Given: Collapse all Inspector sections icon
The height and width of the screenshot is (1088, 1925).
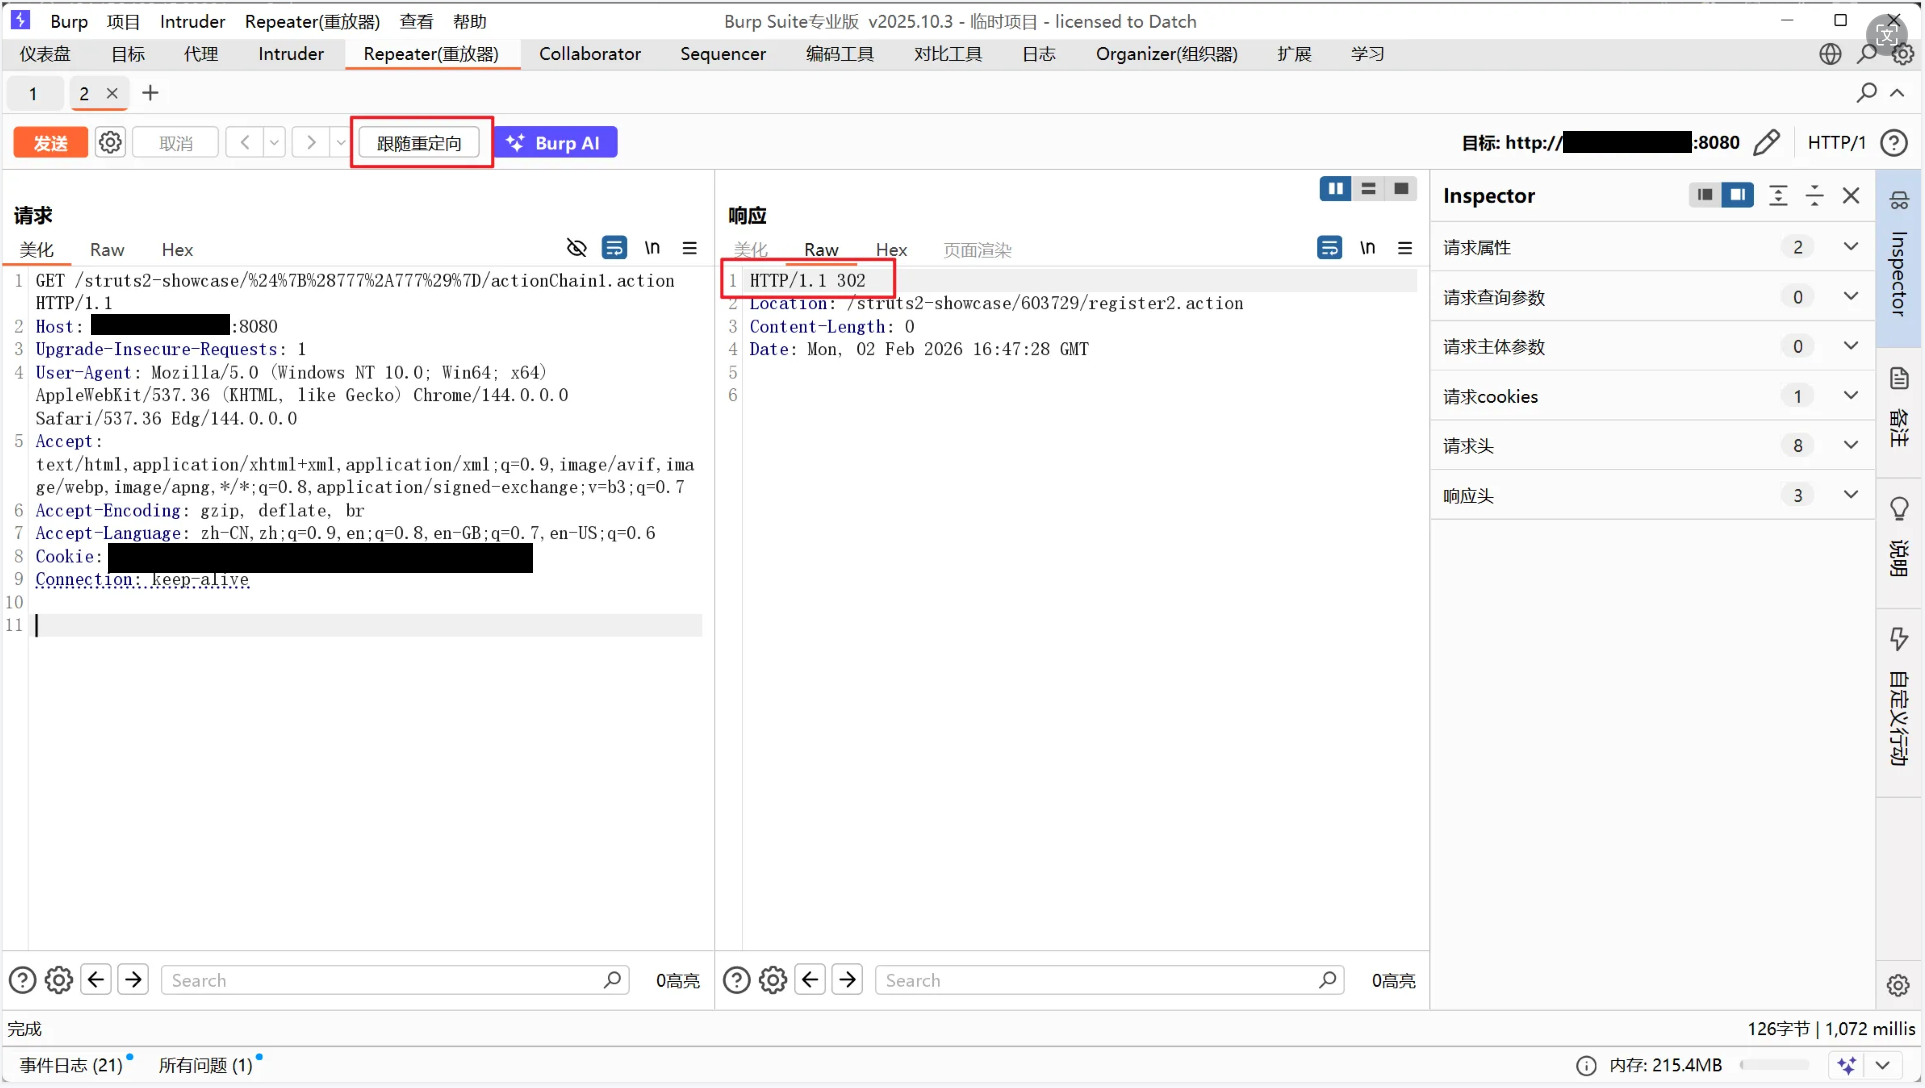Looking at the screenshot, I should pyautogui.click(x=1814, y=196).
